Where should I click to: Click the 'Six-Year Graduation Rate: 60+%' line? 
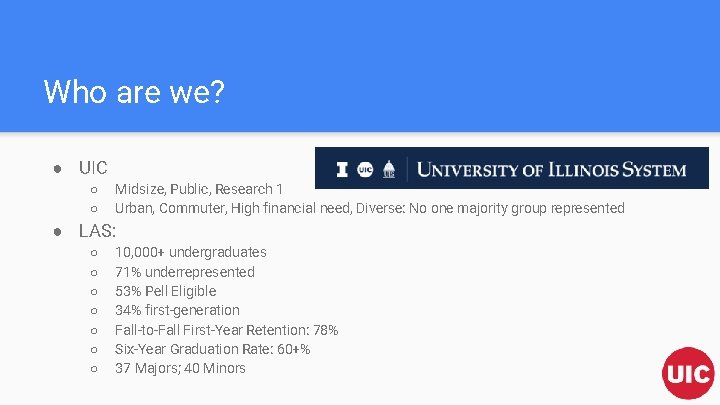coord(212,349)
